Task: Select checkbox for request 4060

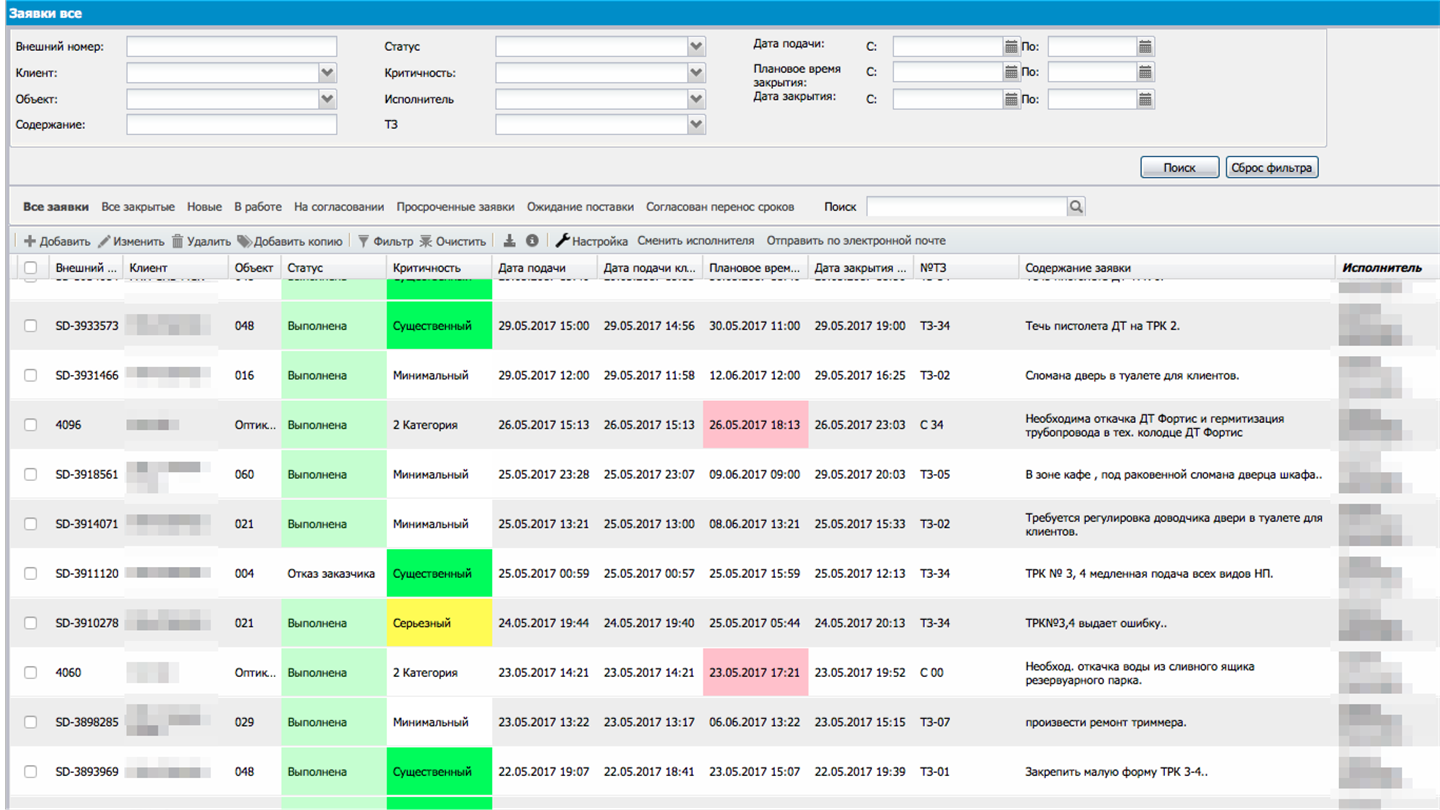Action: click(30, 673)
